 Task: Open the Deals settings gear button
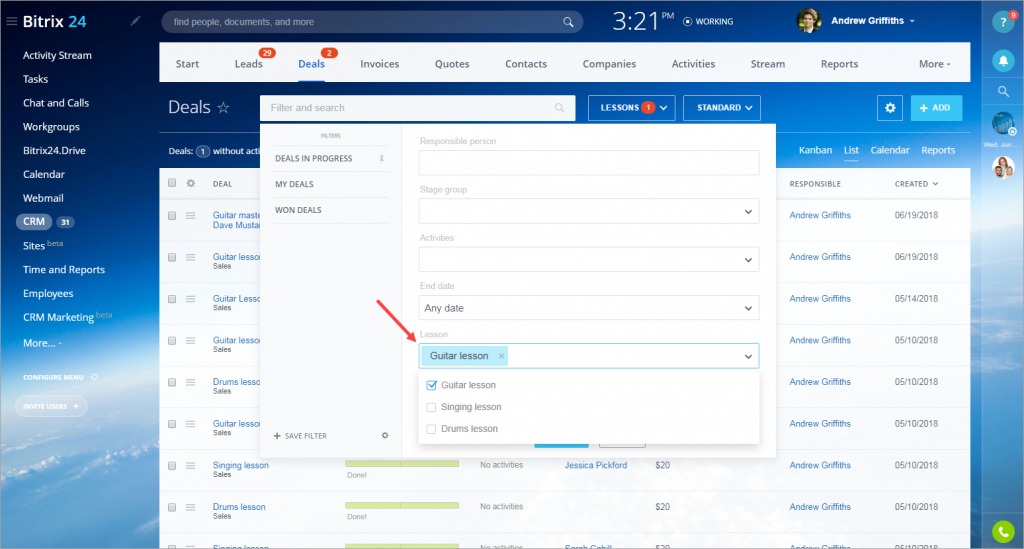tap(890, 108)
